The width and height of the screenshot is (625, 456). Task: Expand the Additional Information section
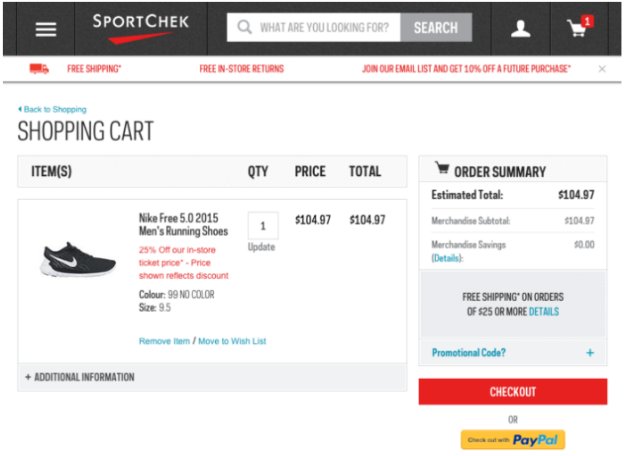tap(80, 377)
